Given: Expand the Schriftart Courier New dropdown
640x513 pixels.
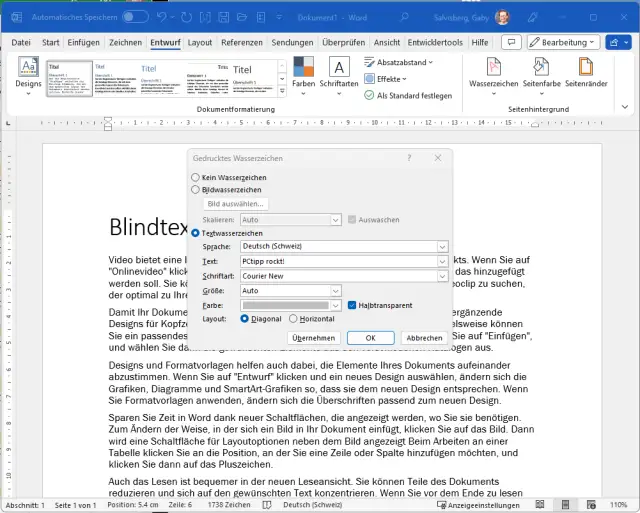Looking at the screenshot, I should coord(442,275).
